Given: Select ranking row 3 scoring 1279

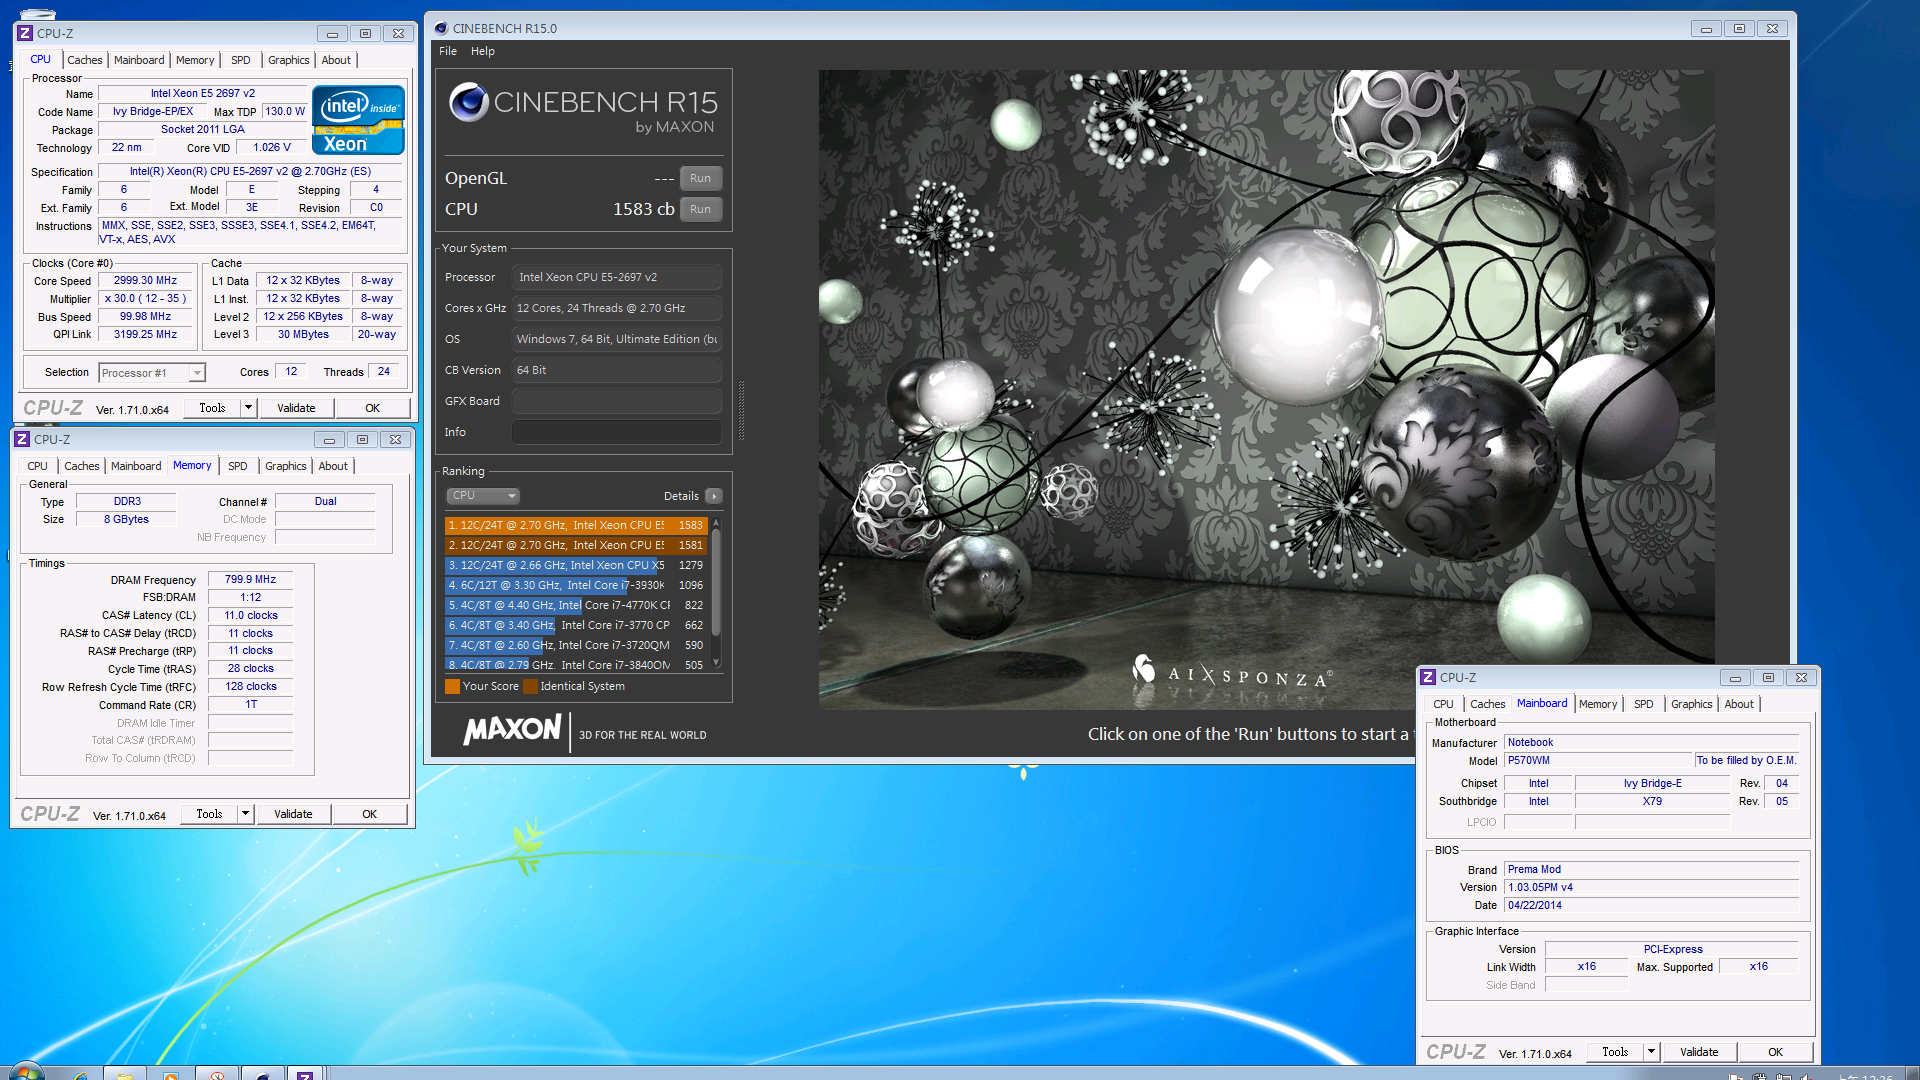Looking at the screenshot, I should point(576,565).
